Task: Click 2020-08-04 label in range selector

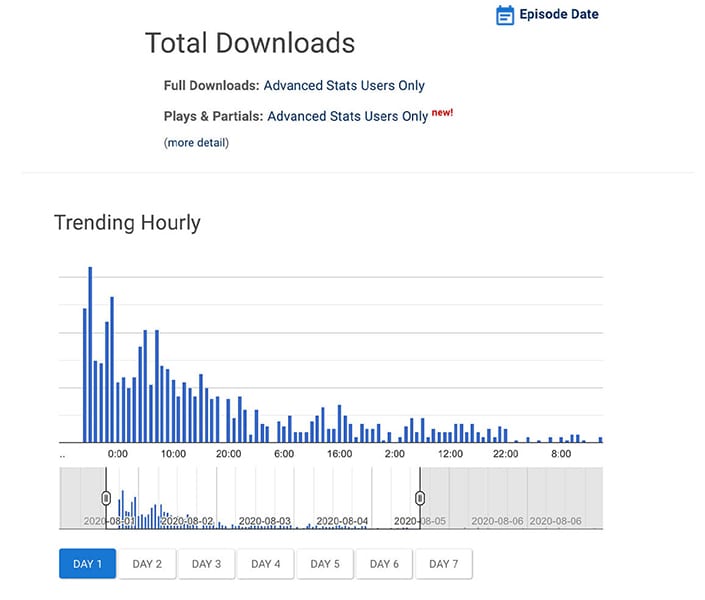Action: (342, 521)
